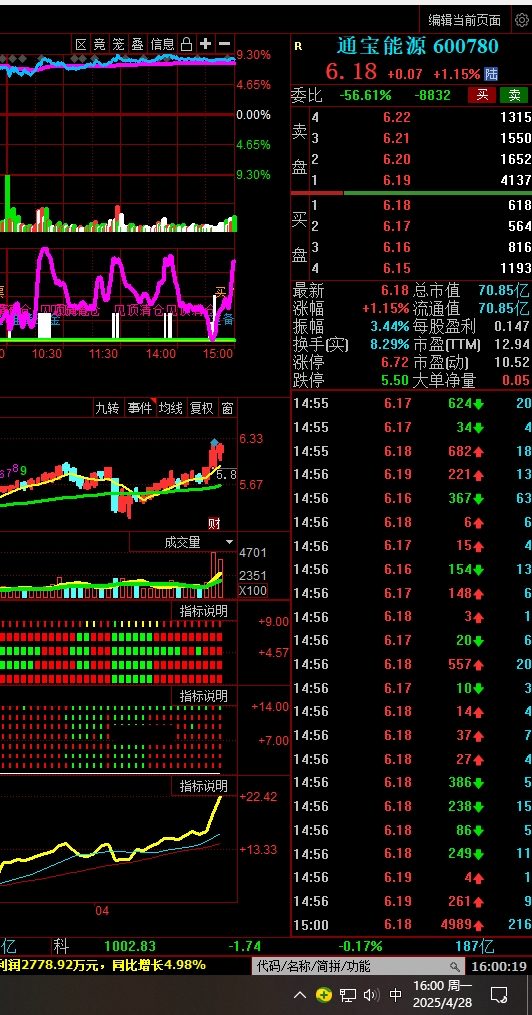This screenshot has width=532, height=1015.
Task: Click the 区 interval statistics button
Action: [81, 44]
